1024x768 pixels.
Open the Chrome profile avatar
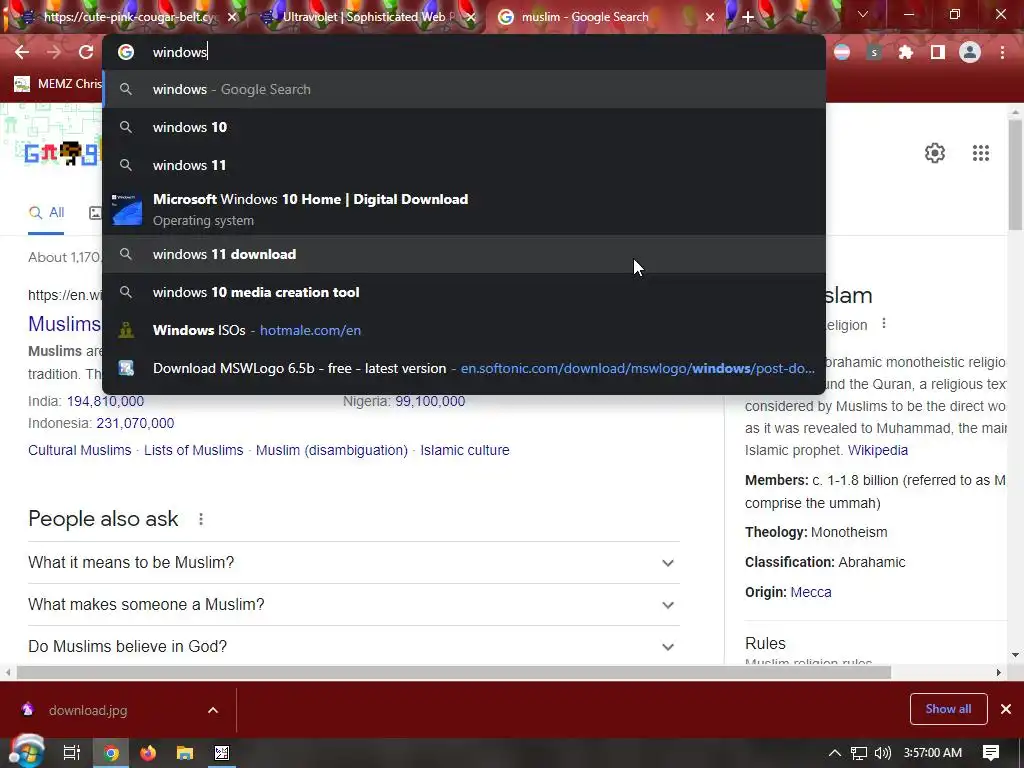[x=970, y=52]
